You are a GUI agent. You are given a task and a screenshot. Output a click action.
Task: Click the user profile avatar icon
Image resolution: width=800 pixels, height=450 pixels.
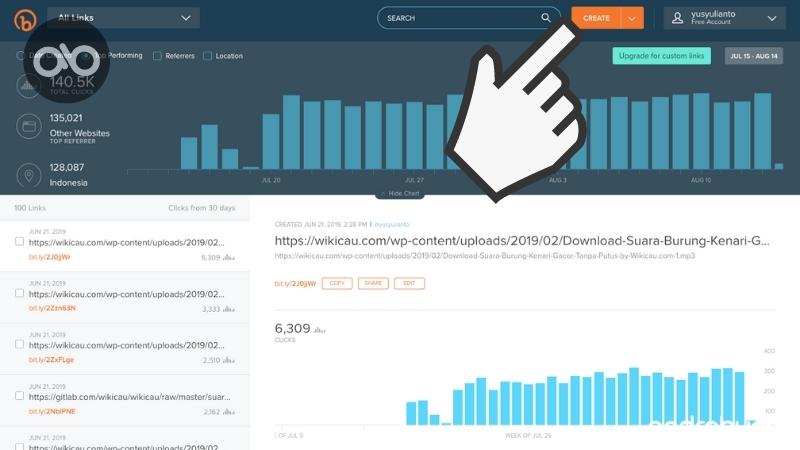point(677,18)
